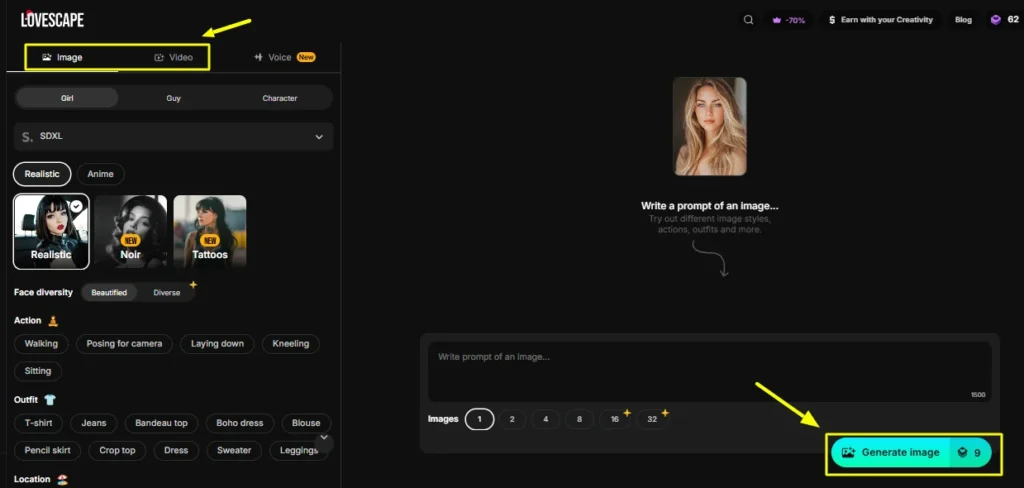Image resolution: width=1024 pixels, height=488 pixels.
Task: Add the Leggings outfit
Action: [x=299, y=451]
